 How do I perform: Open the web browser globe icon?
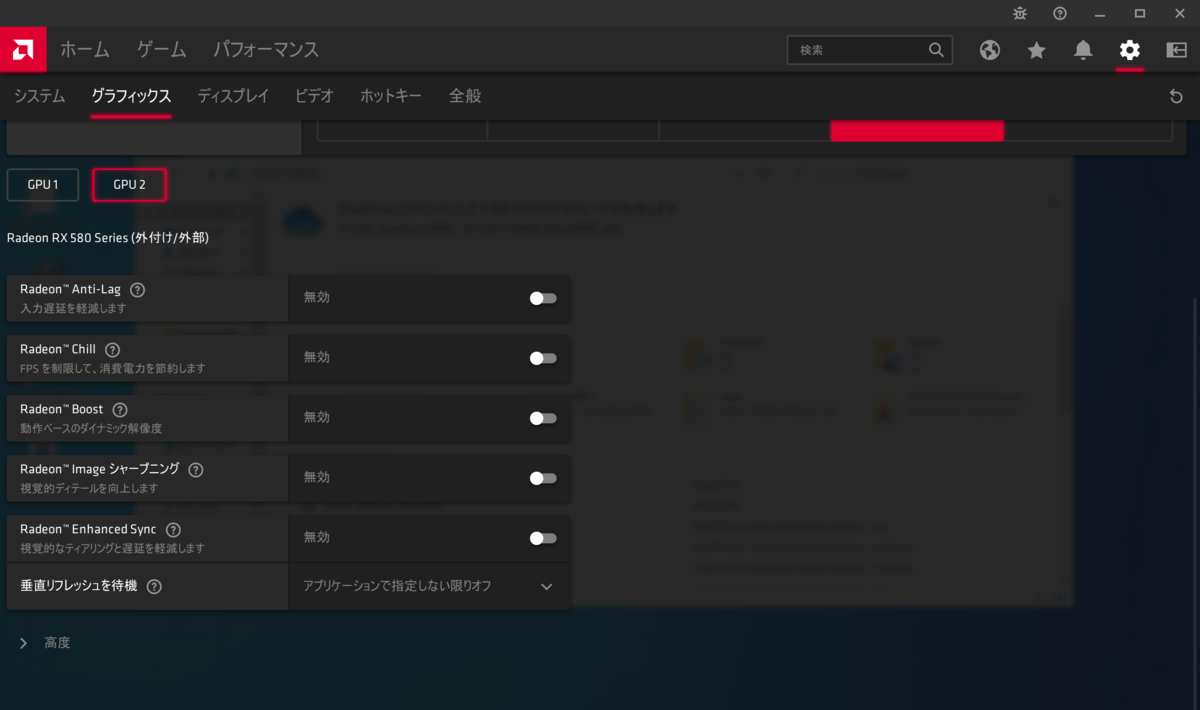(x=990, y=50)
